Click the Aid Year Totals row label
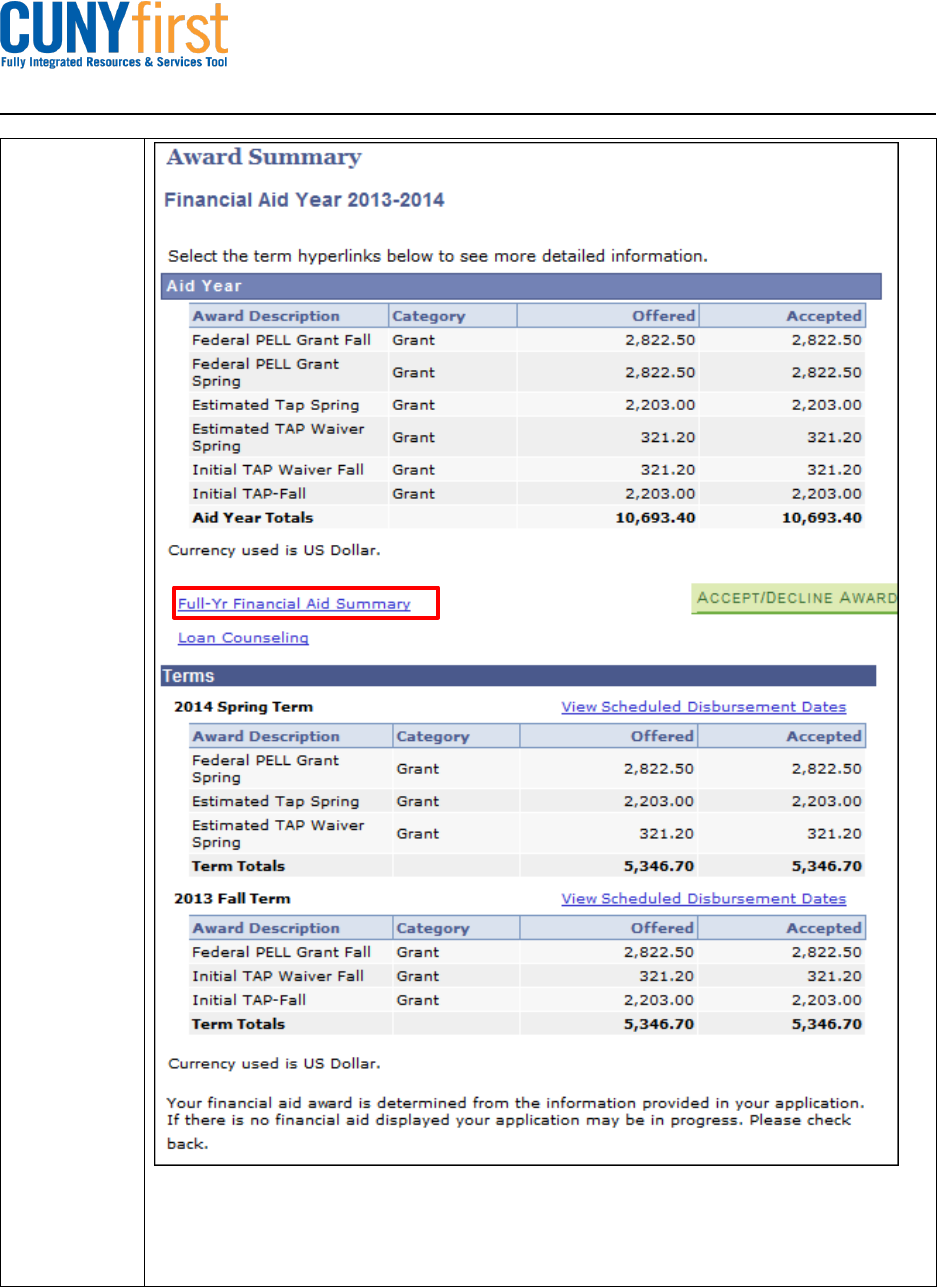 [x=253, y=518]
